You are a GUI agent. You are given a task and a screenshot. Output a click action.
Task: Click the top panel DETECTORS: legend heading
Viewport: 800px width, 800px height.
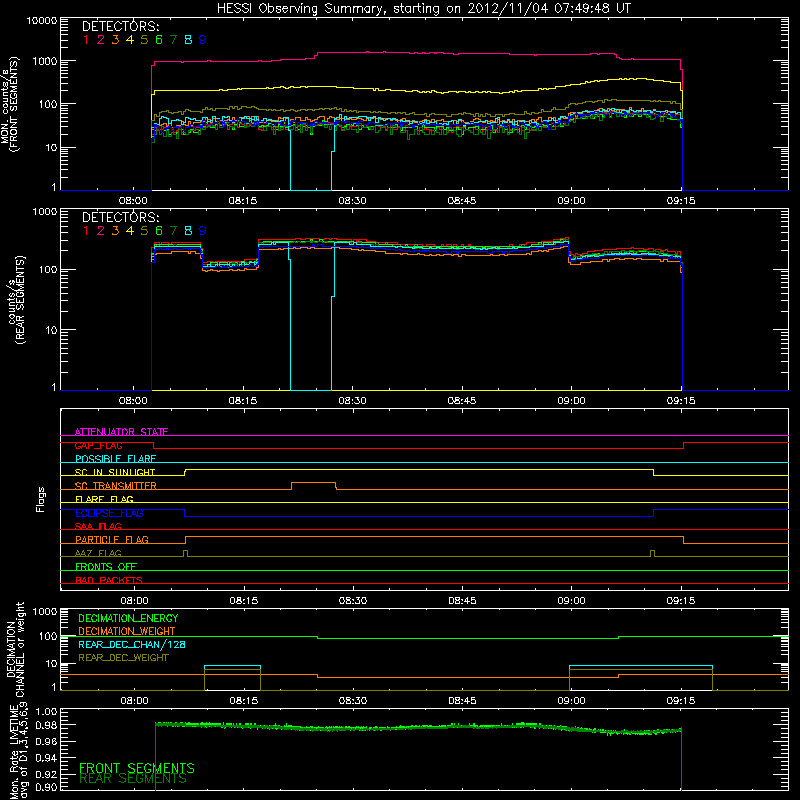tap(121, 26)
